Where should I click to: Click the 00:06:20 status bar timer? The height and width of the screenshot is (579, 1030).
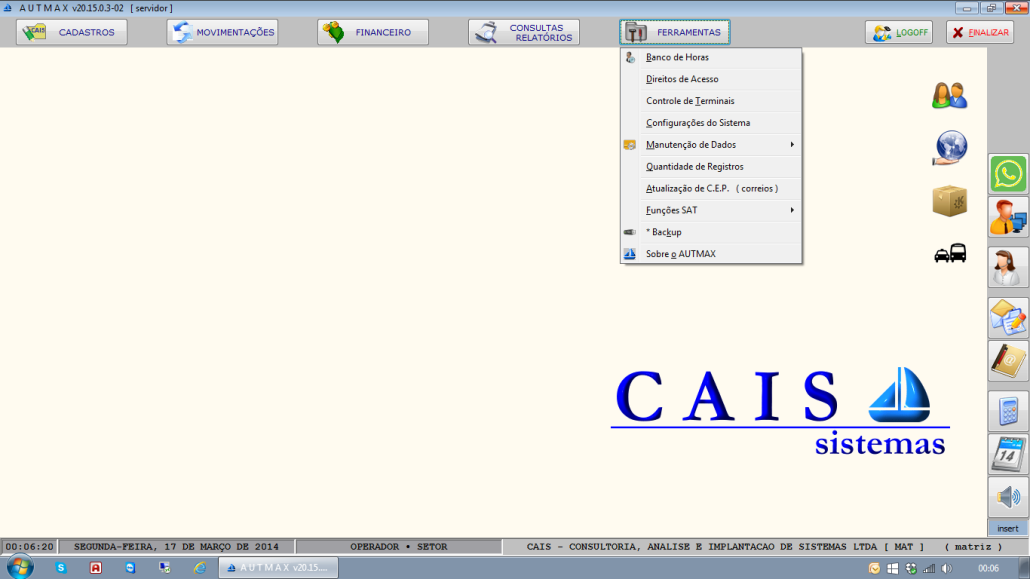click(30, 547)
